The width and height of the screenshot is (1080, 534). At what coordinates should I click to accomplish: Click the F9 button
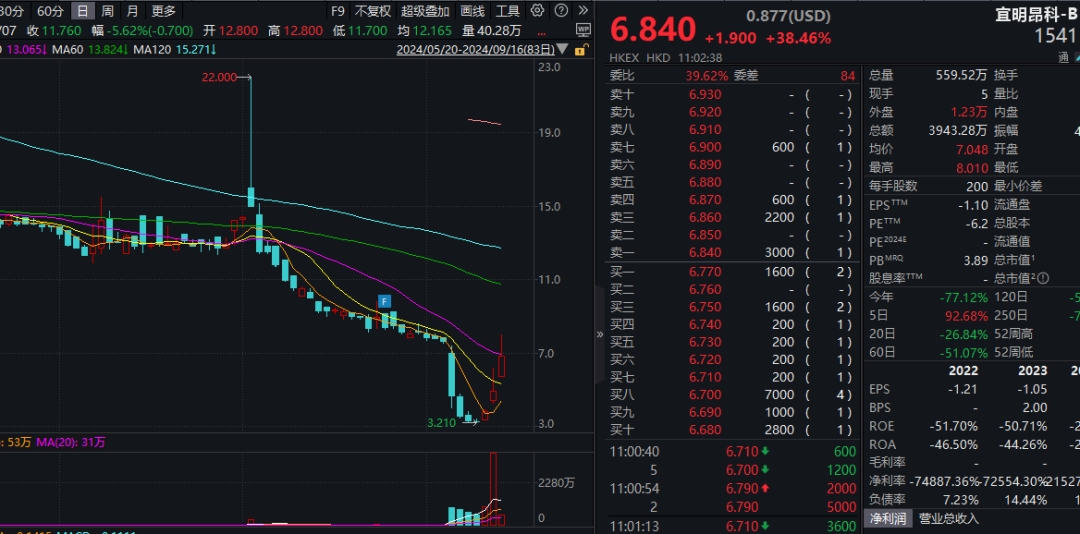(337, 11)
